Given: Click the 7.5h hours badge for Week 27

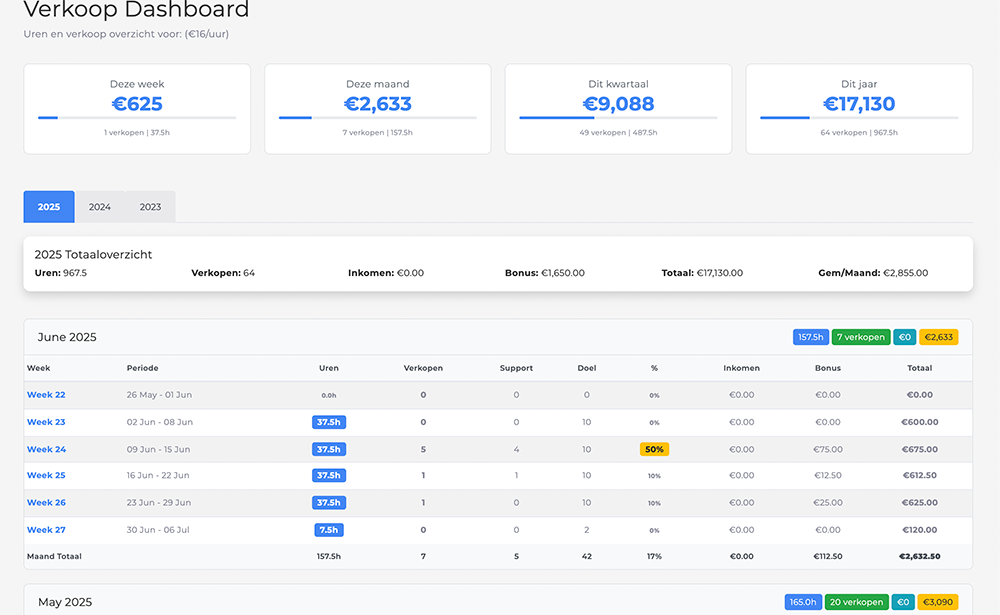Looking at the screenshot, I should [x=329, y=530].
